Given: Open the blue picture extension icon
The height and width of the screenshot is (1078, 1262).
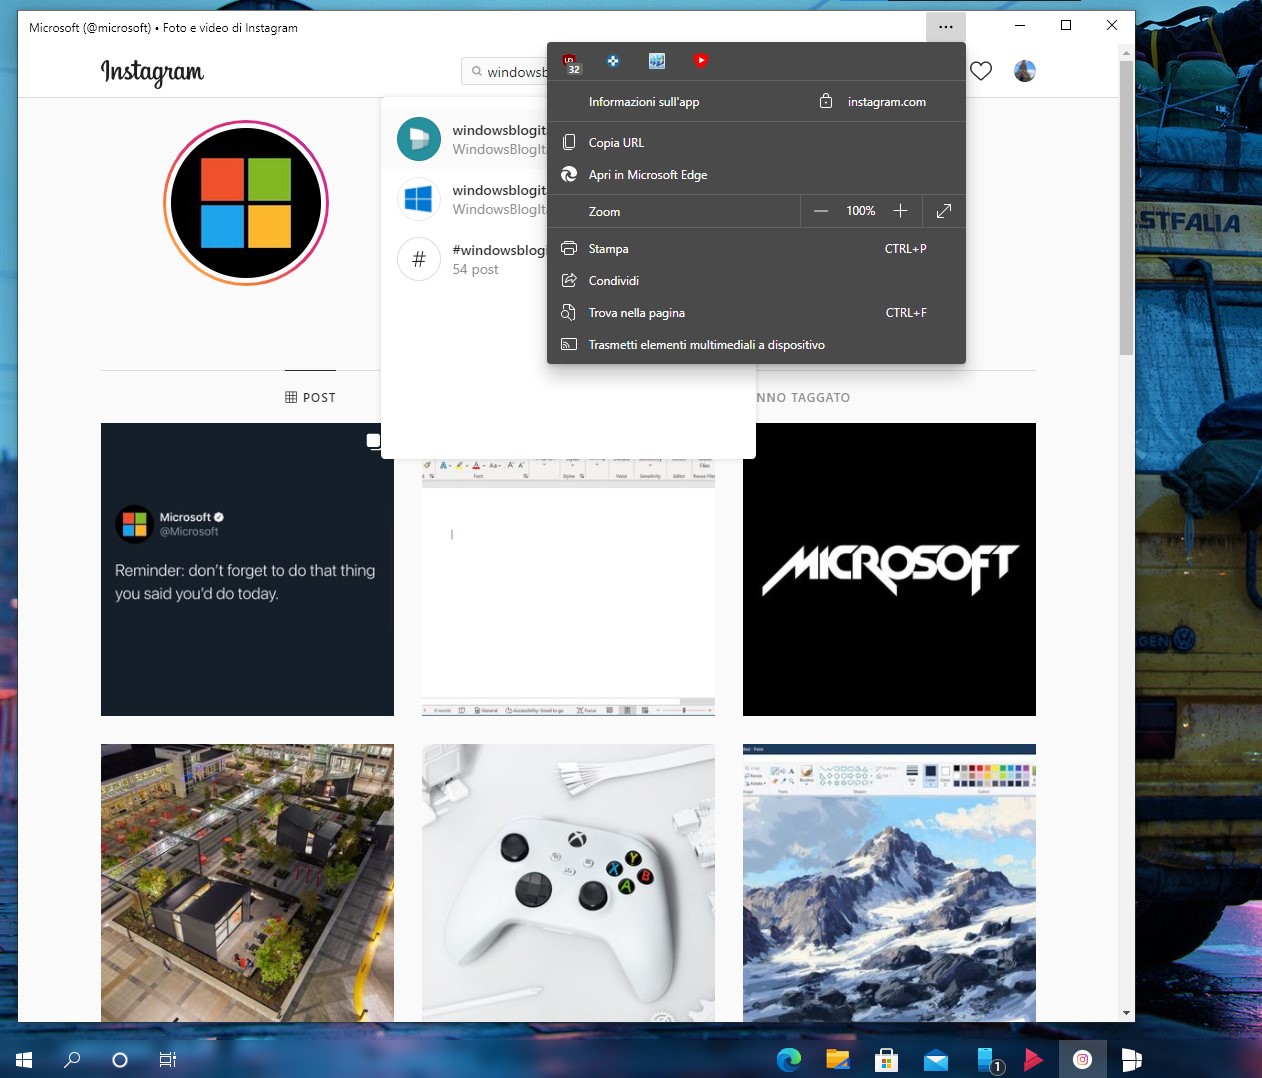Looking at the screenshot, I should point(657,61).
